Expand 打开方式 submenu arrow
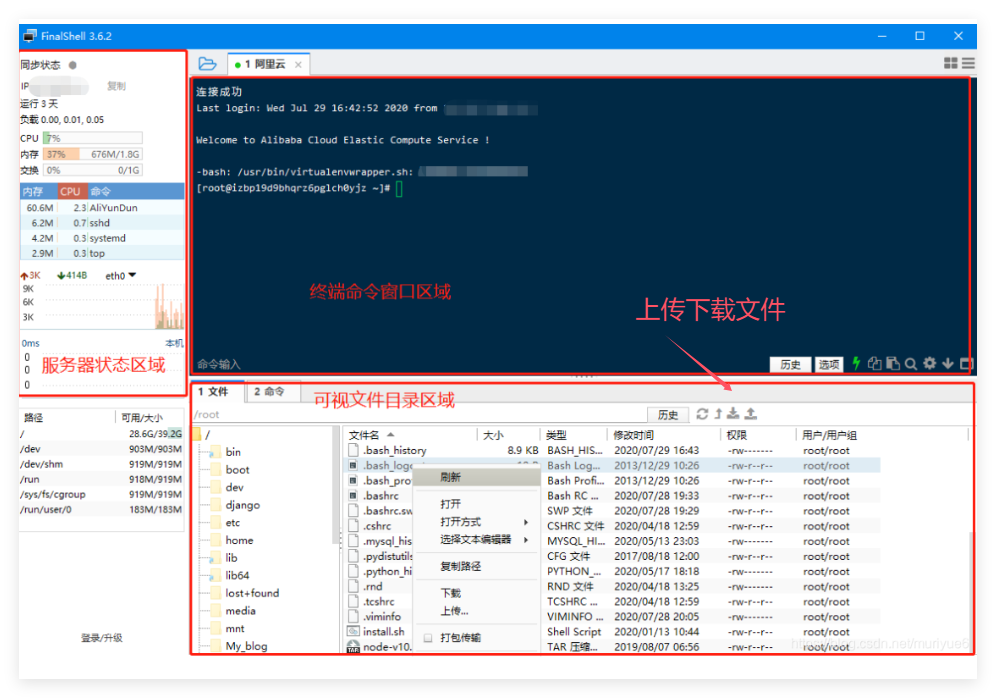The image size is (996, 698). pyautogui.click(x=526, y=522)
